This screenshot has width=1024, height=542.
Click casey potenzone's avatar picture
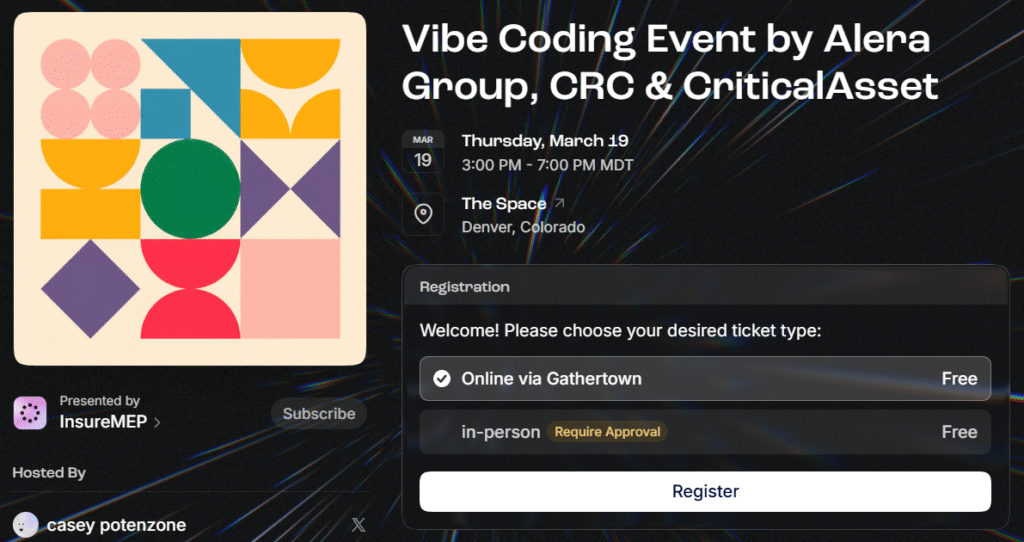click(26, 525)
